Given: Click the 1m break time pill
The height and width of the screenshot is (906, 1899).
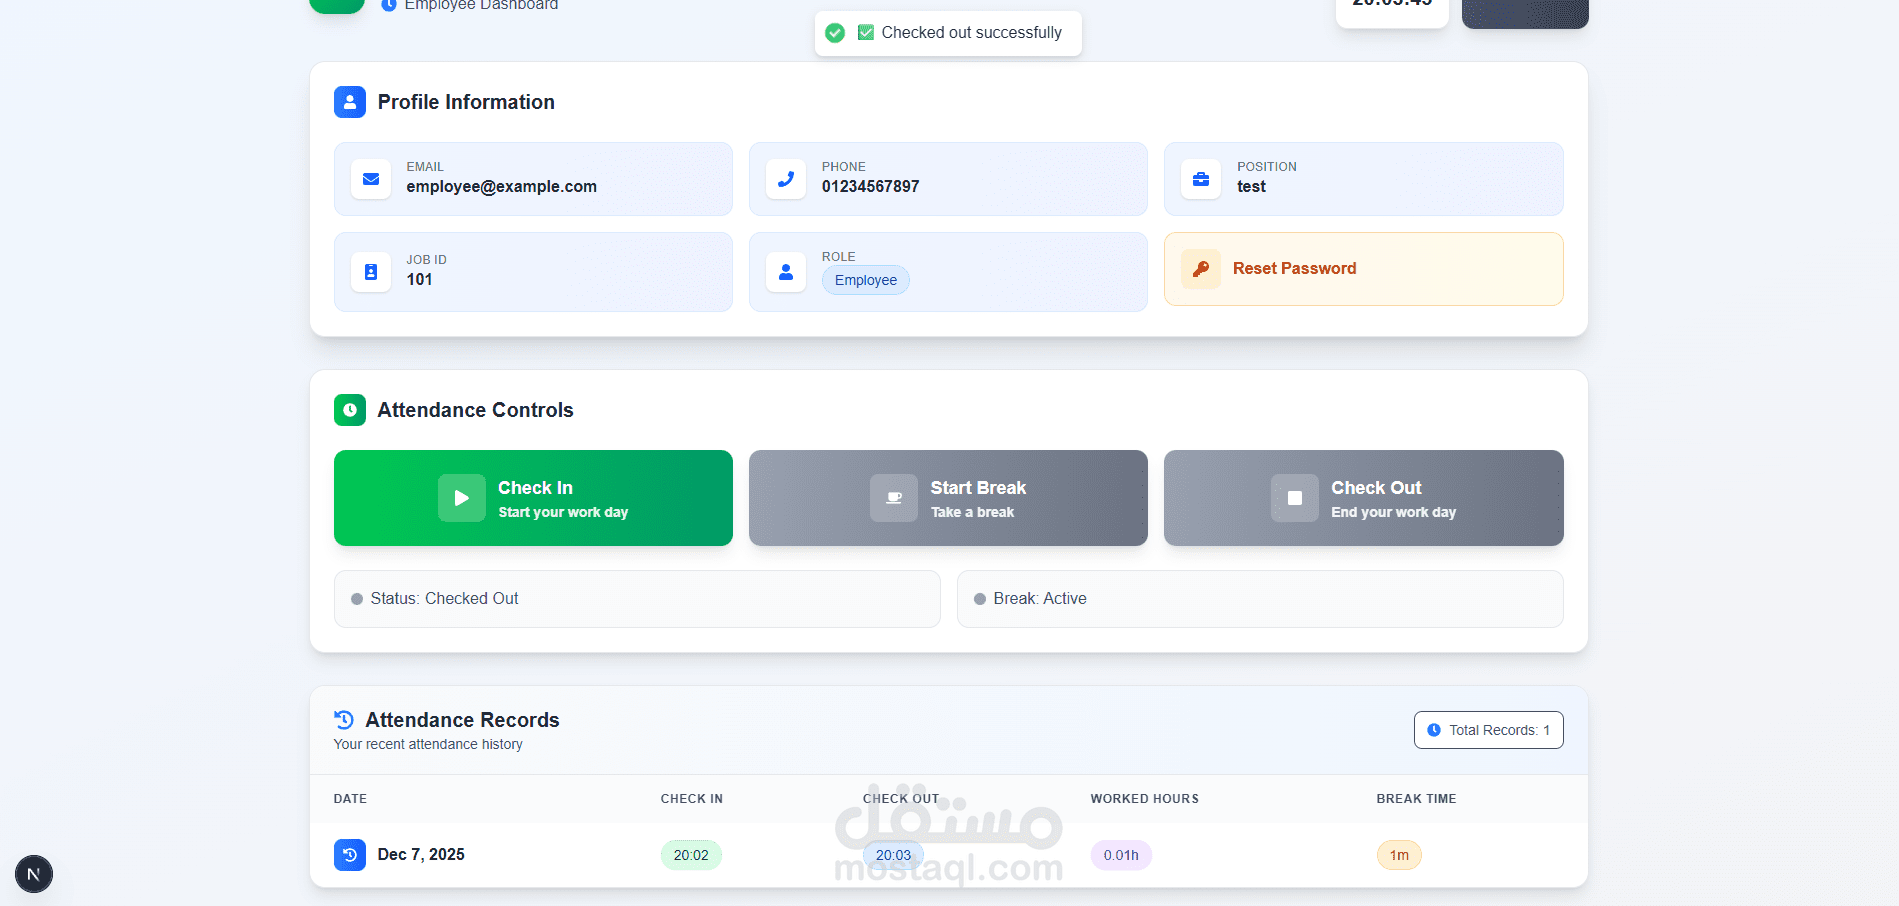Looking at the screenshot, I should 1399,855.
